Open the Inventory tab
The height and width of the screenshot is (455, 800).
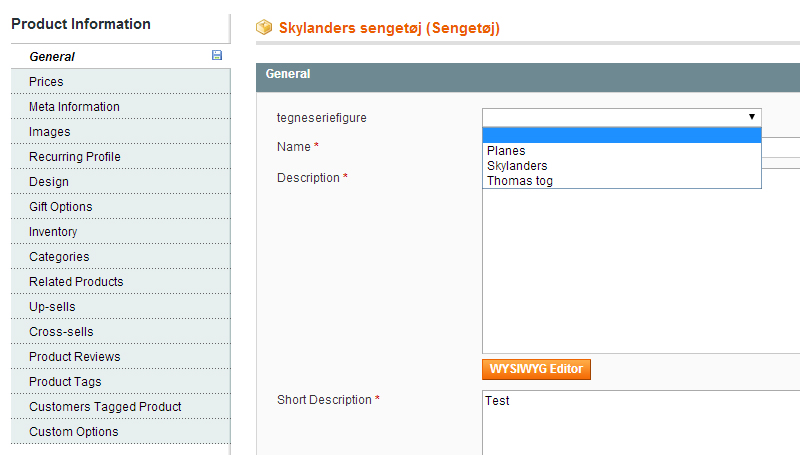pos(121,232)
